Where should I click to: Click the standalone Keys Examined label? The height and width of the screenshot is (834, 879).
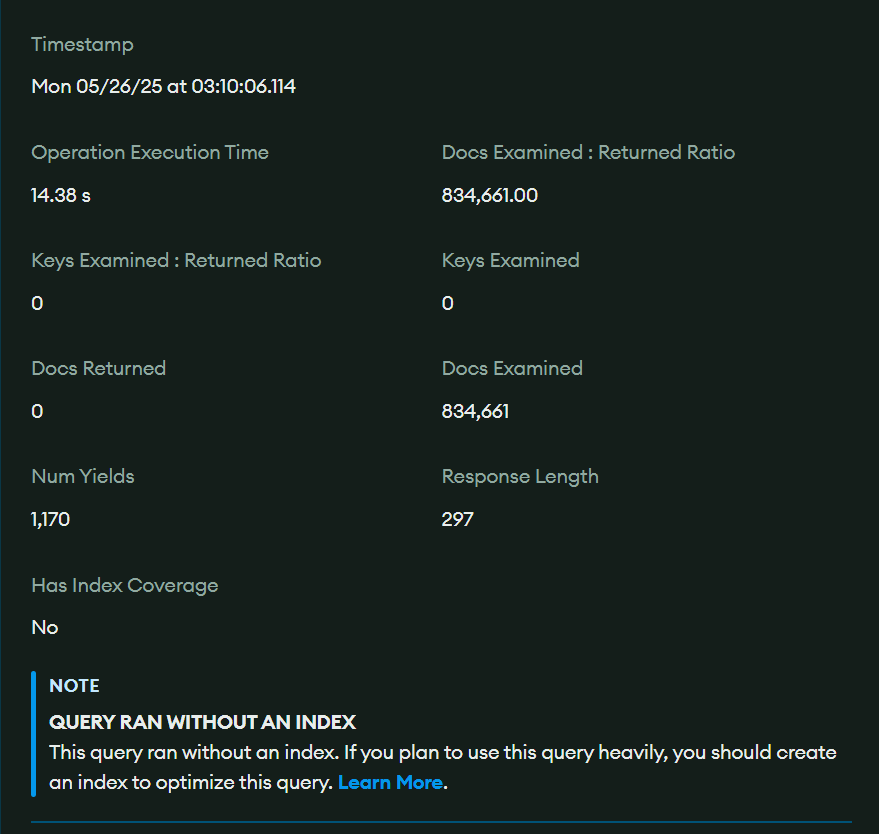coord(510,261)
